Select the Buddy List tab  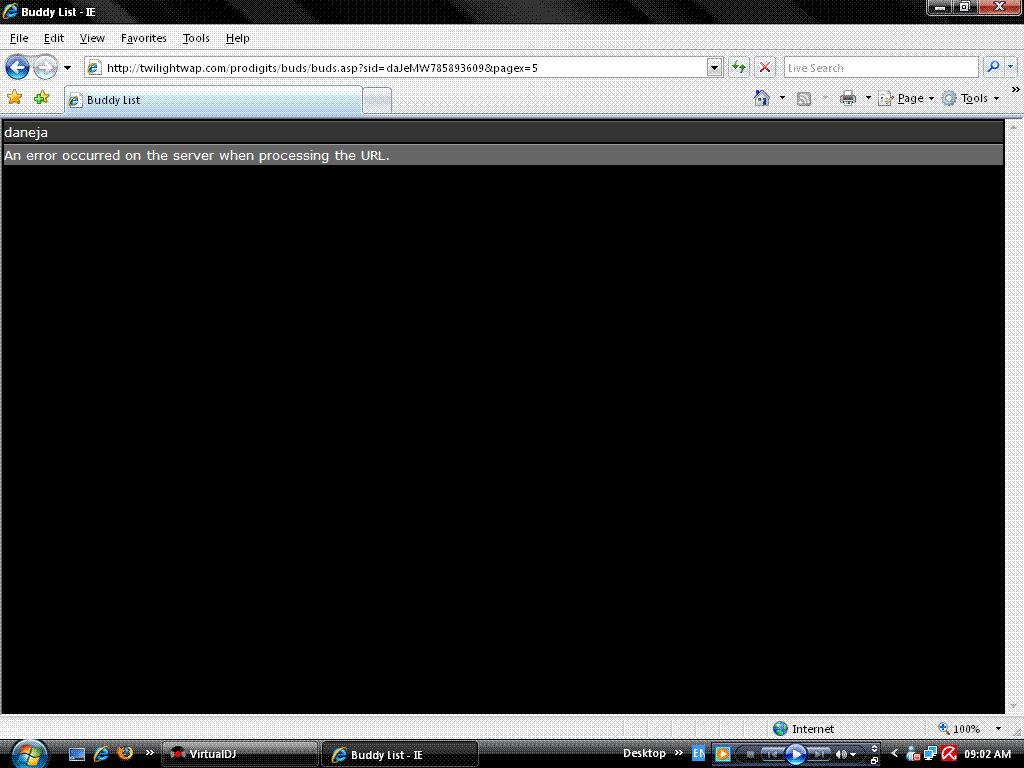213,100
